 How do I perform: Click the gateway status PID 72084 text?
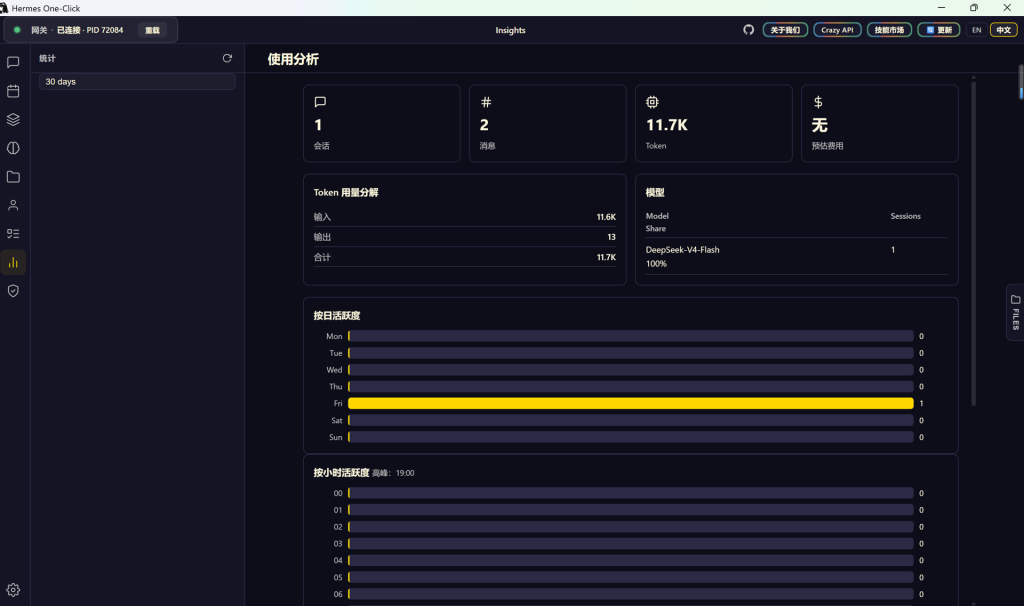104,30
